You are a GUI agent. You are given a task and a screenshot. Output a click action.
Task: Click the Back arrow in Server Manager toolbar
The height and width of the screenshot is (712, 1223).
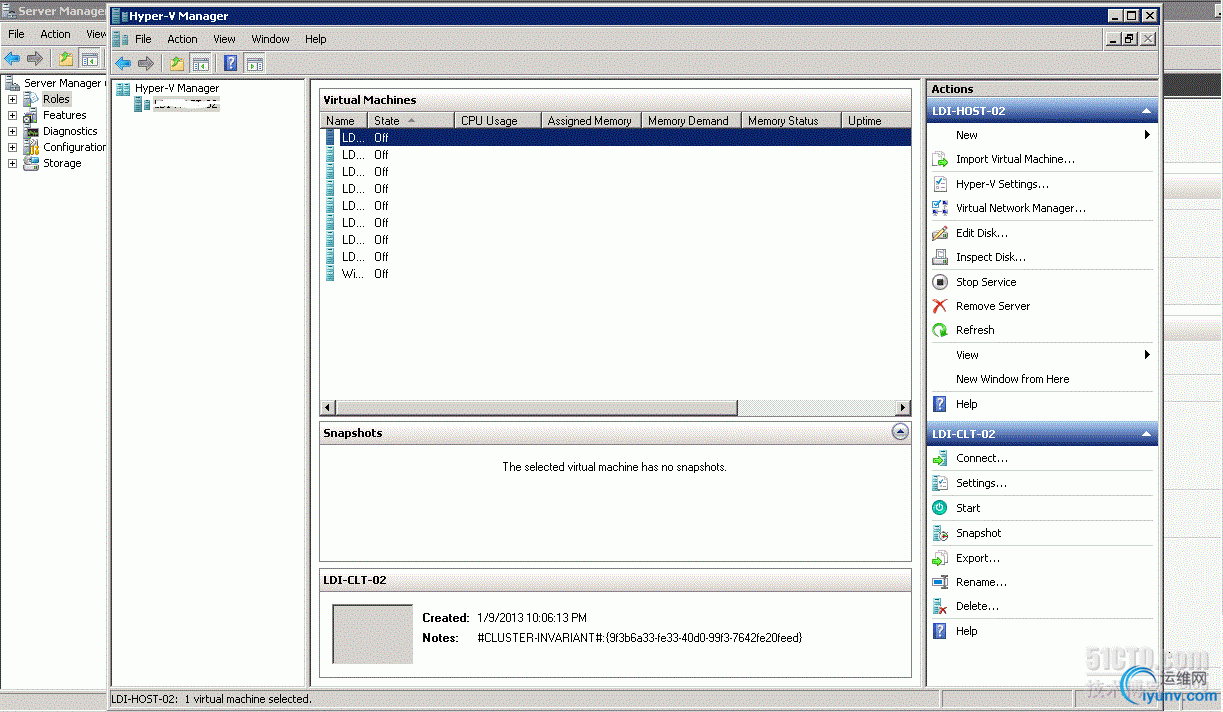tap(13, 59)
